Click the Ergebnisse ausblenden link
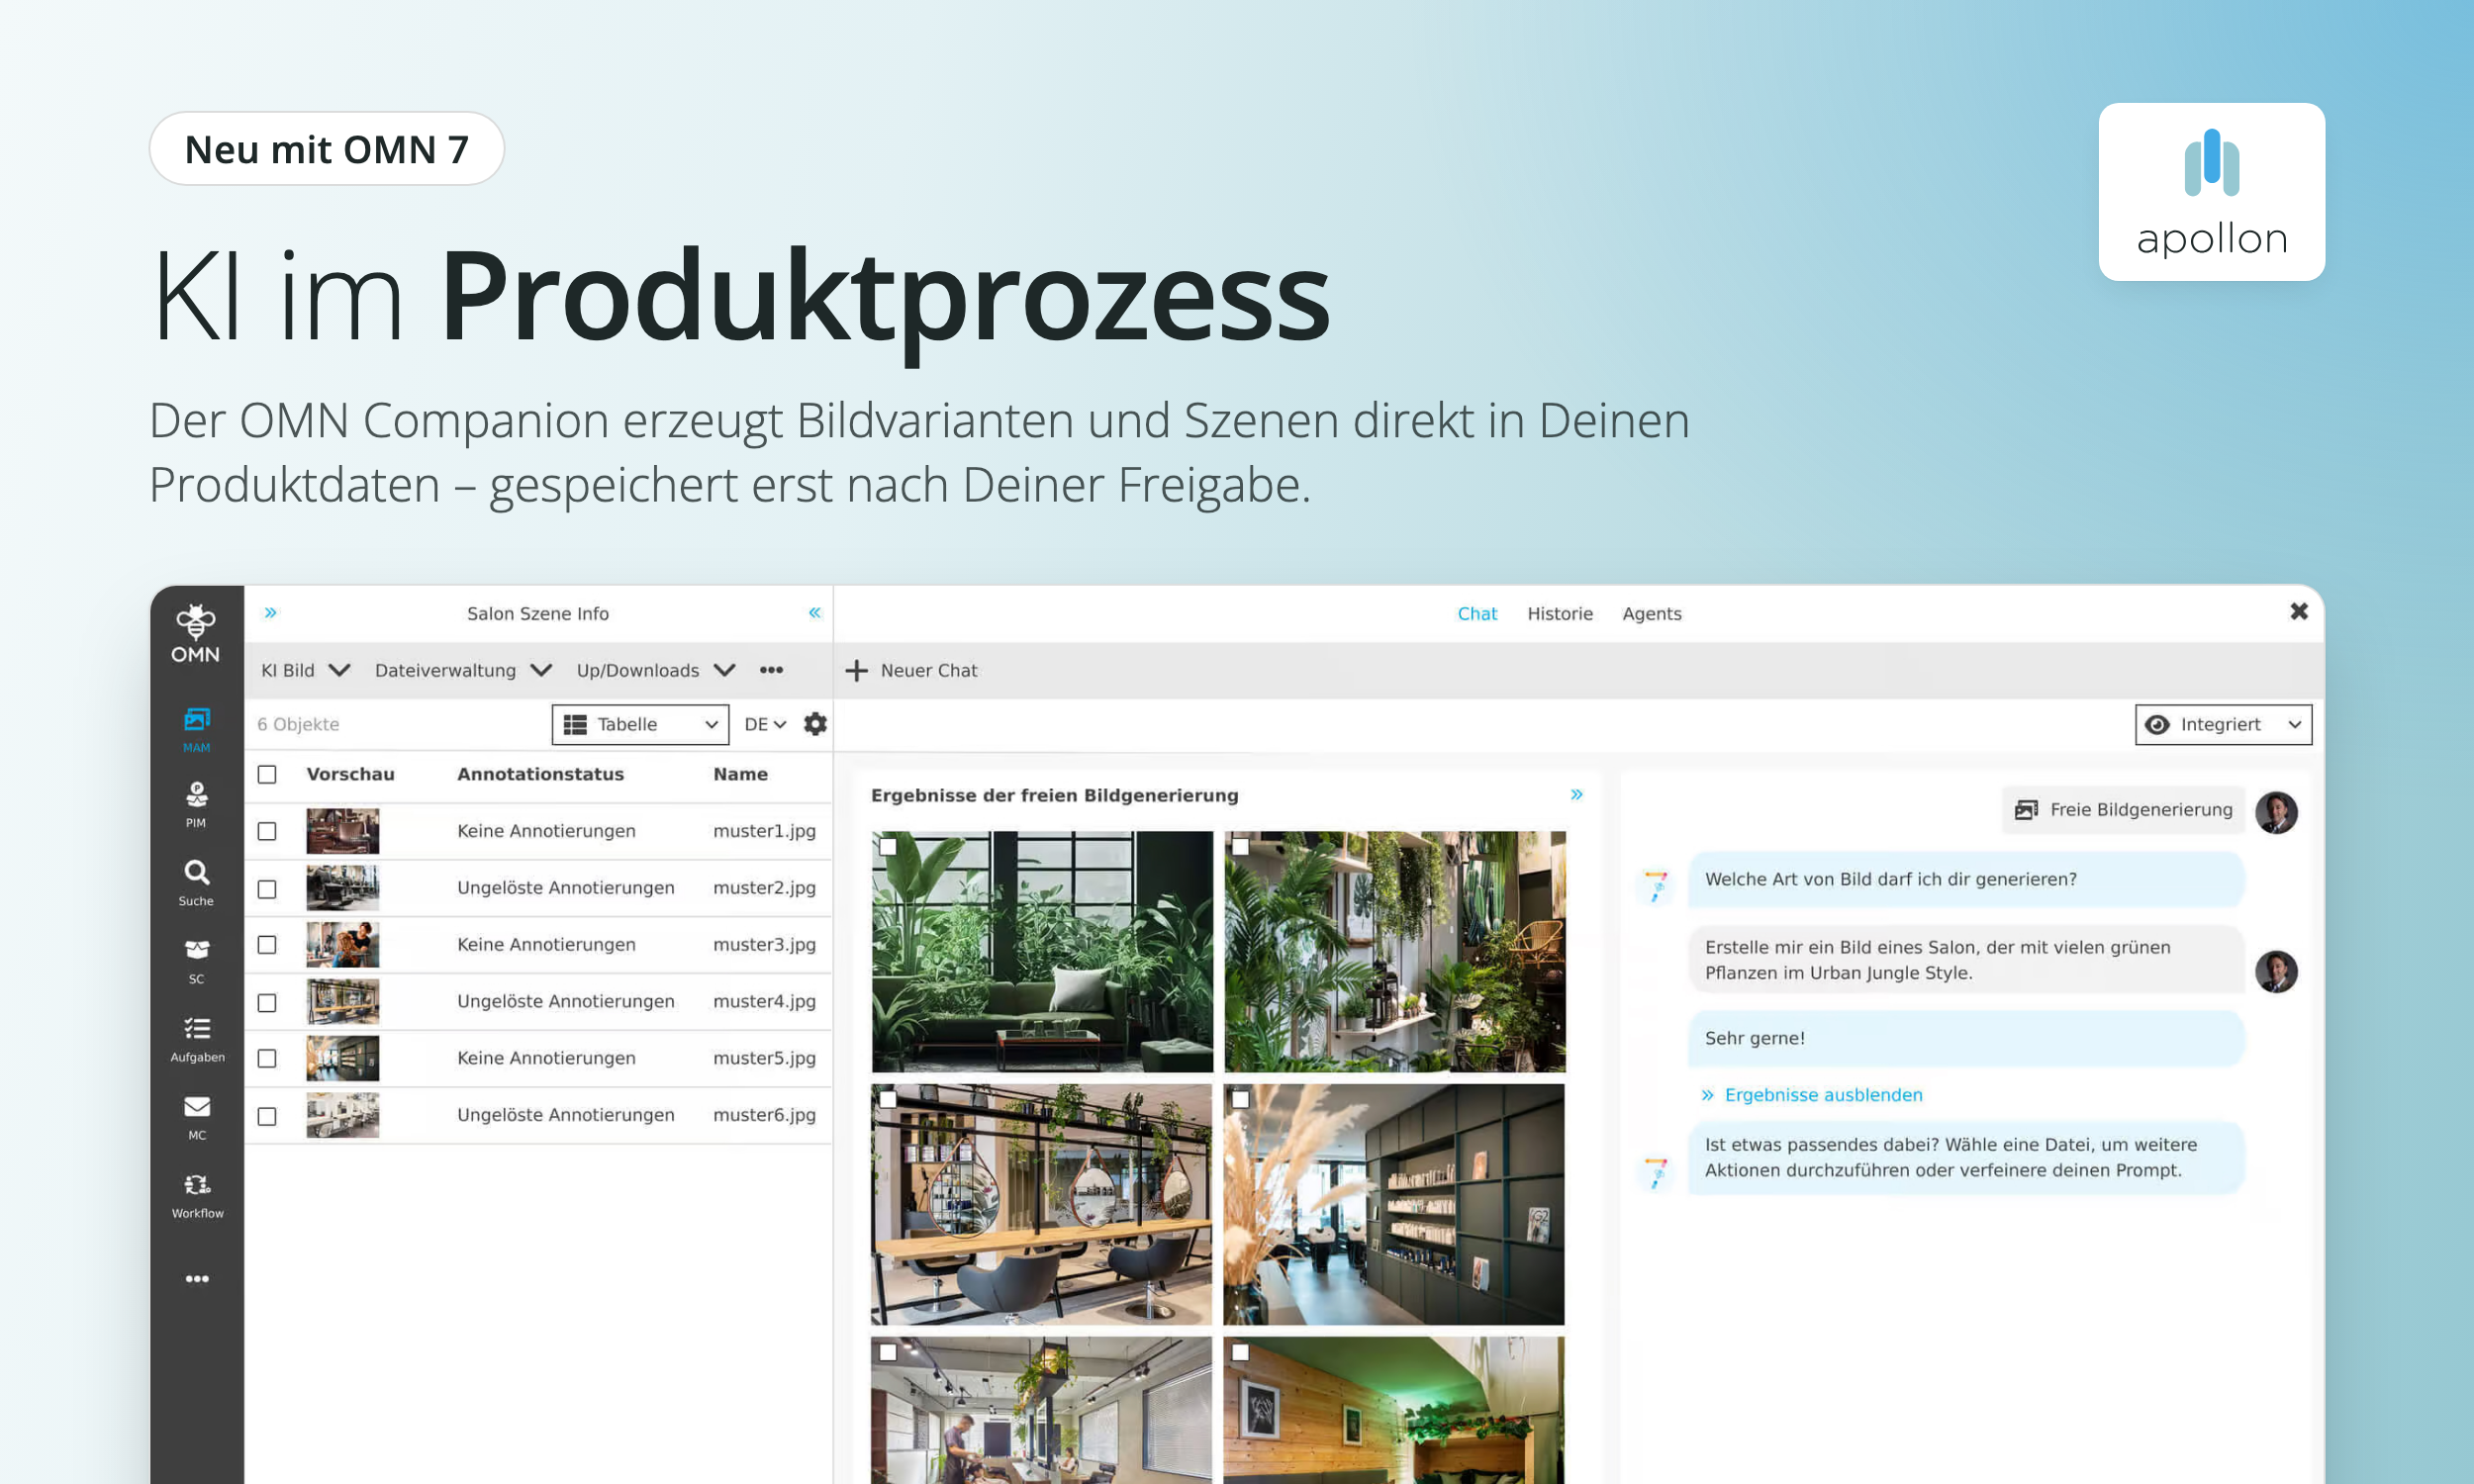Viewport: 2474px width, 1484px height. point(1812,1095)
